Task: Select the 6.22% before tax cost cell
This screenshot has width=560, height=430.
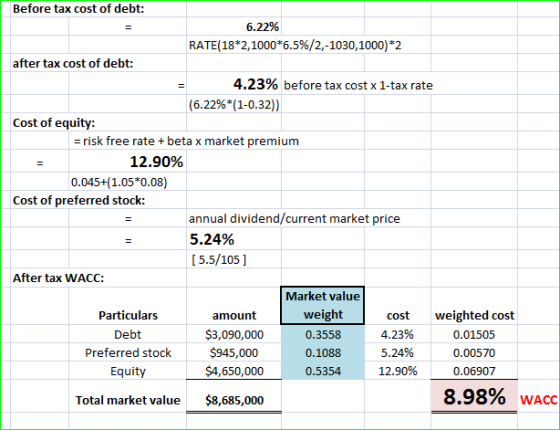Action: 234,27
